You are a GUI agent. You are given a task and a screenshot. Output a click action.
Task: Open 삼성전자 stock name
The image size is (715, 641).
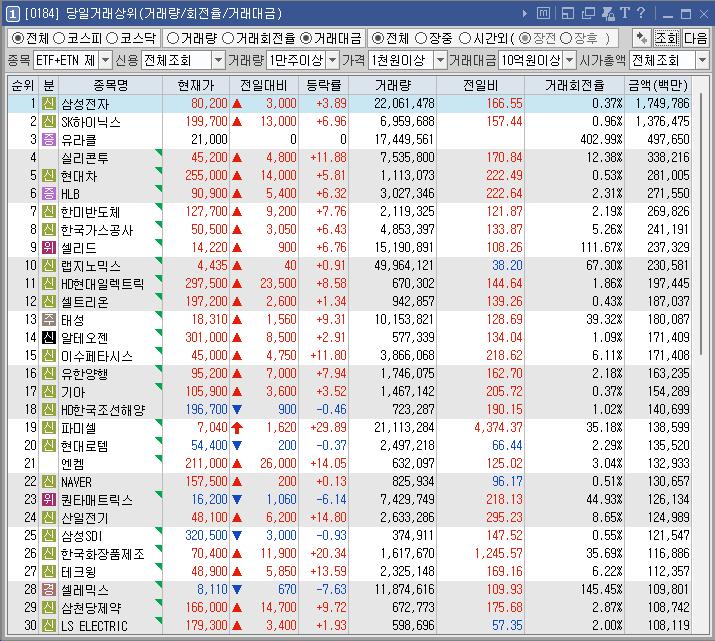(x=85, y=104)
